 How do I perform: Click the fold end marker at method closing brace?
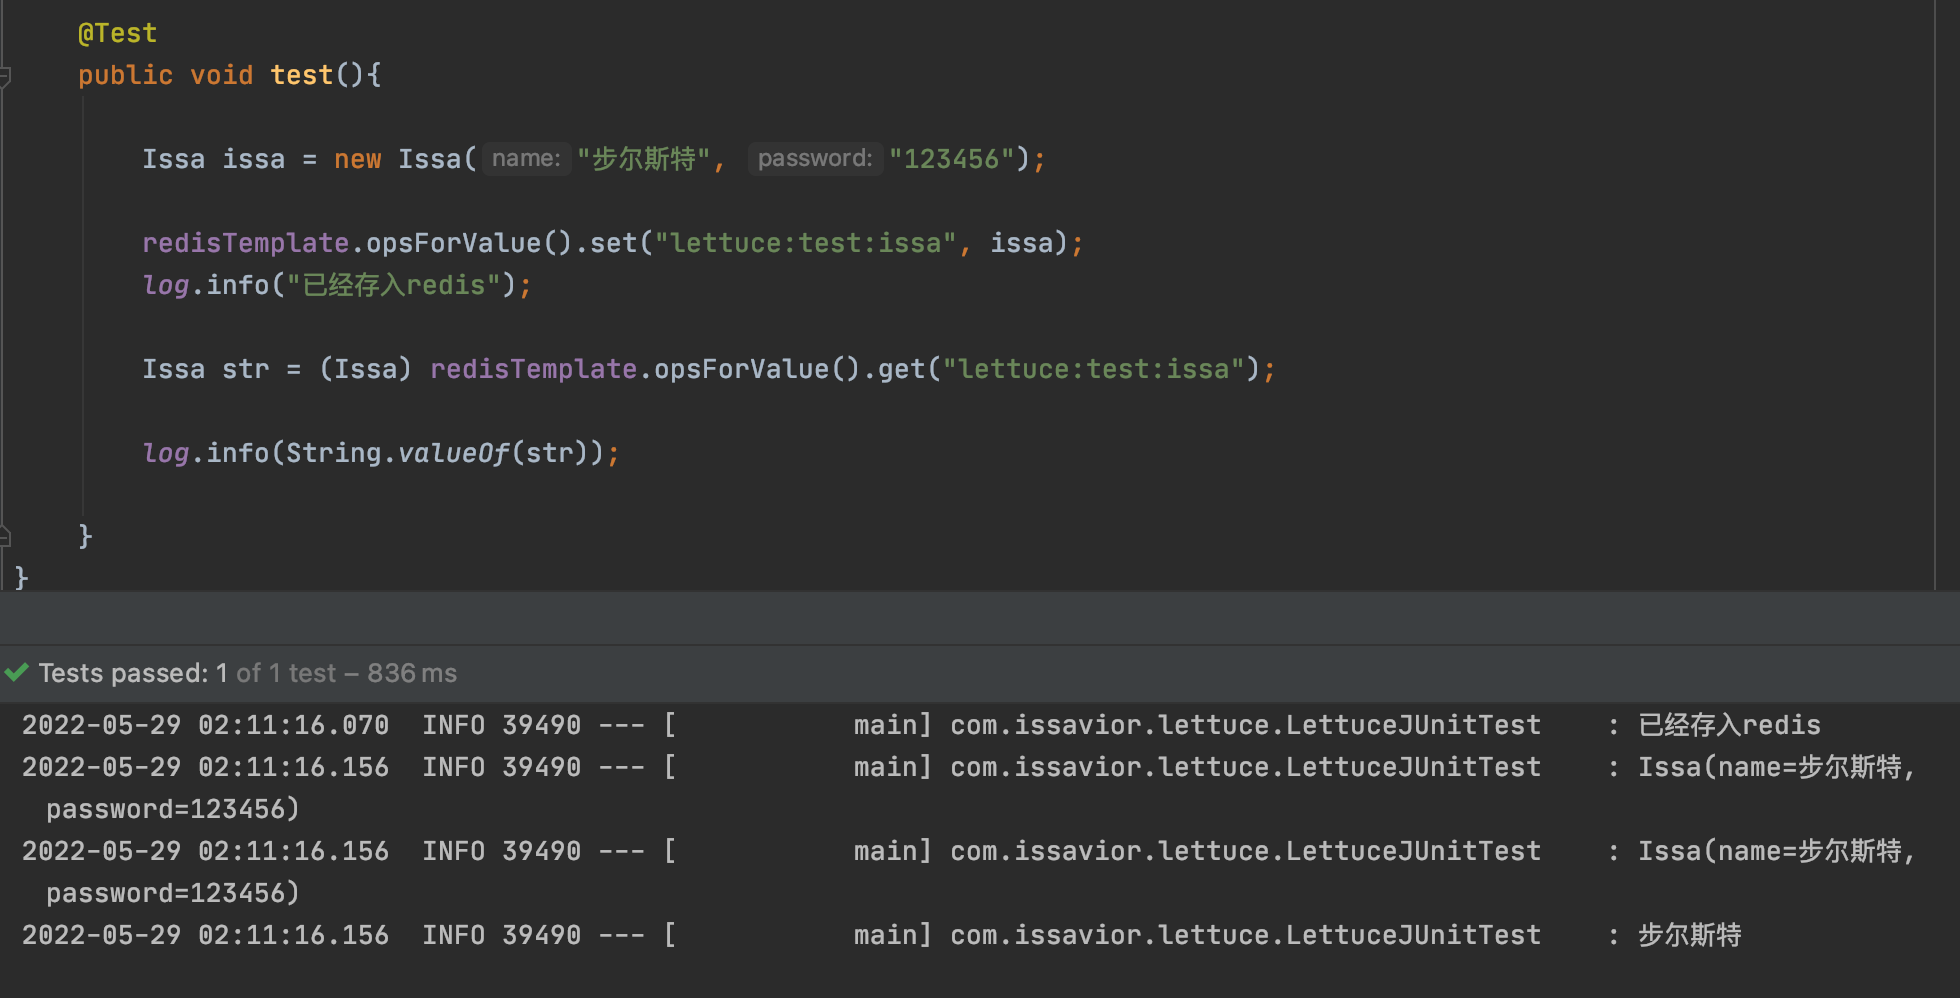5,536
